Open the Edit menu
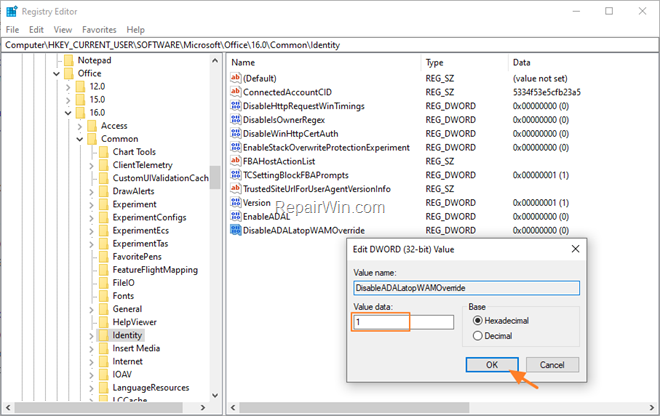 click(36, 29)
